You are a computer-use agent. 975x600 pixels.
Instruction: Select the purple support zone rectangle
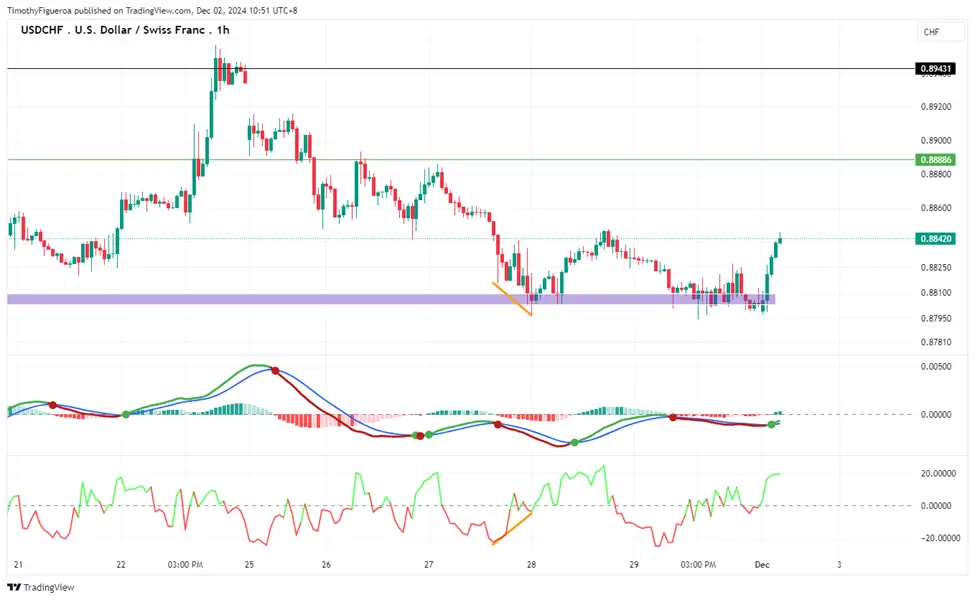391,299
